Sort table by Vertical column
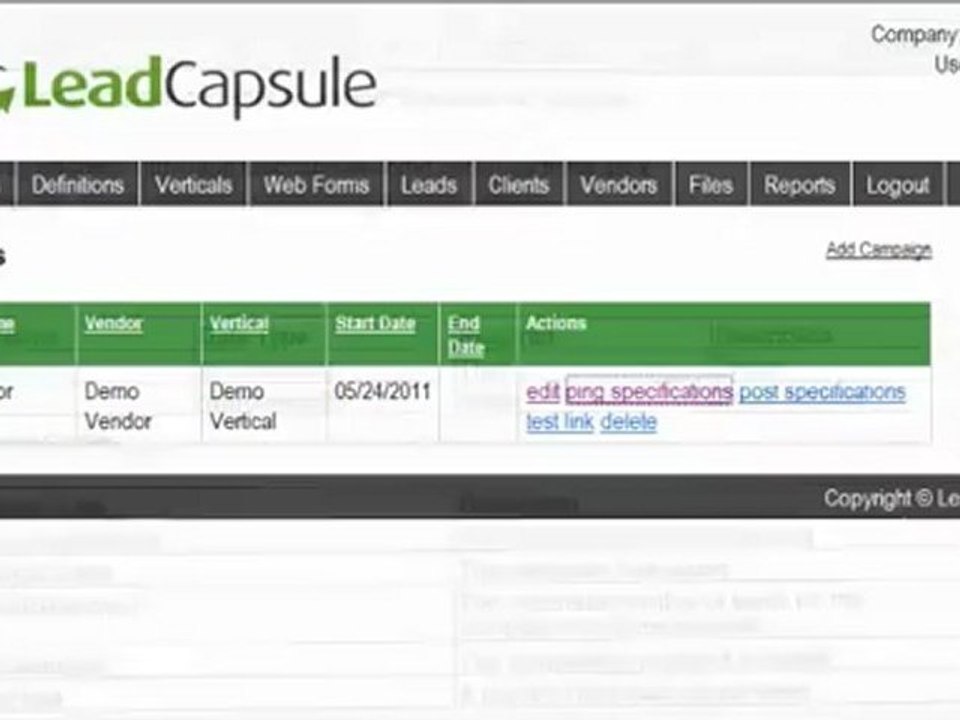This screenshot has height=720, width=960. pos(239,323)
